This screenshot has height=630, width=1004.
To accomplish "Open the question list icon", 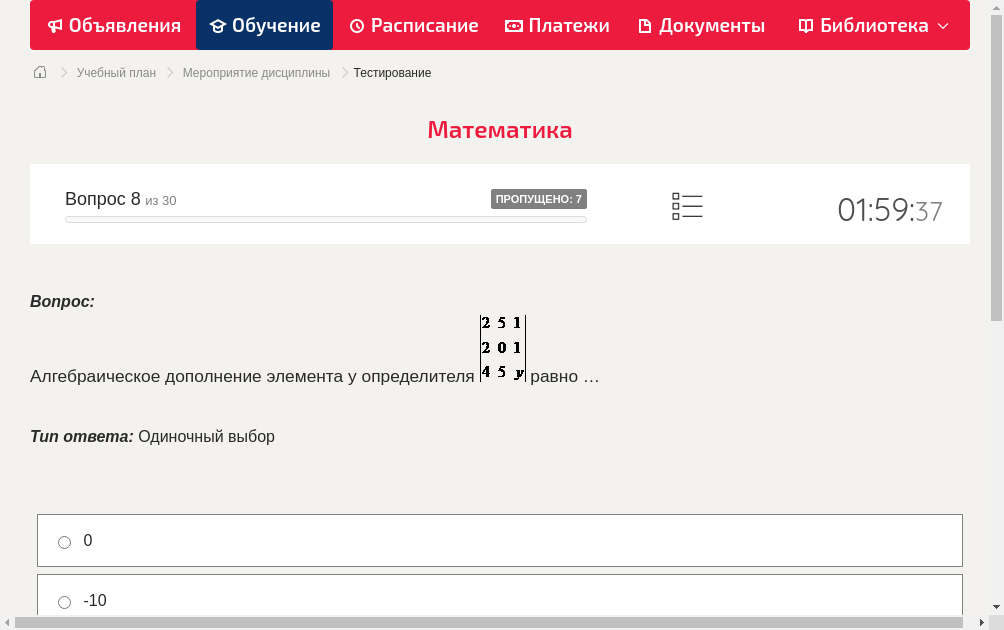I will [687, 206].
